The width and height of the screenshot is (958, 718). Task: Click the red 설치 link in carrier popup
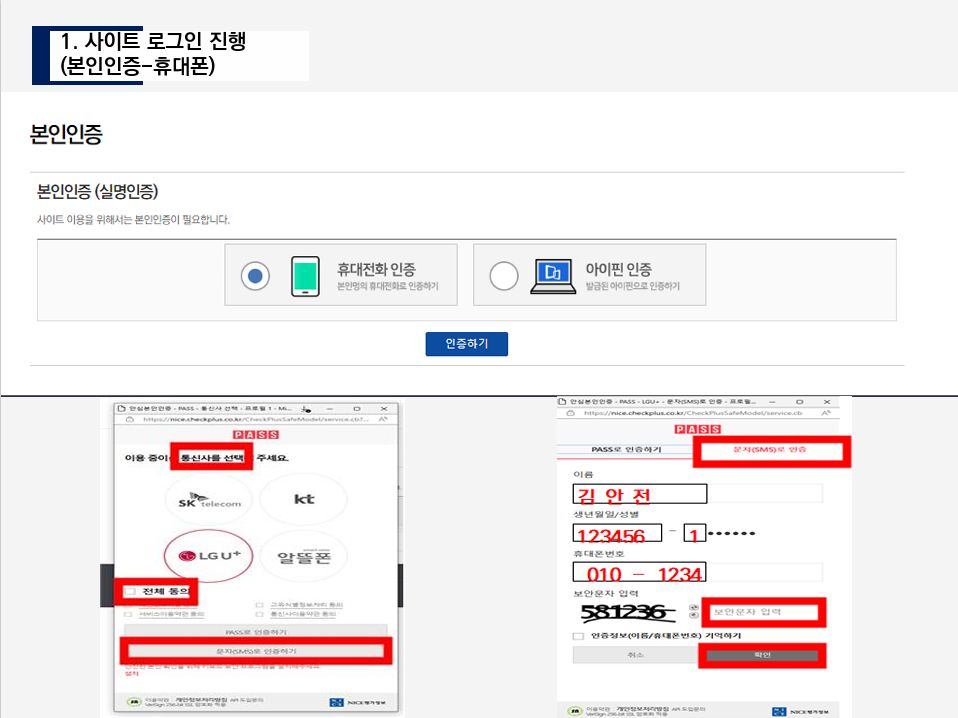click(x=131, y=673)
